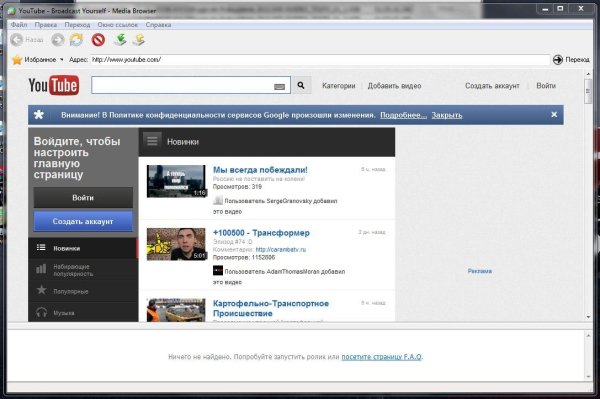Click page scrollbar down arrow
This screenshot has width=600, height=399.
(x=589, y=317)
